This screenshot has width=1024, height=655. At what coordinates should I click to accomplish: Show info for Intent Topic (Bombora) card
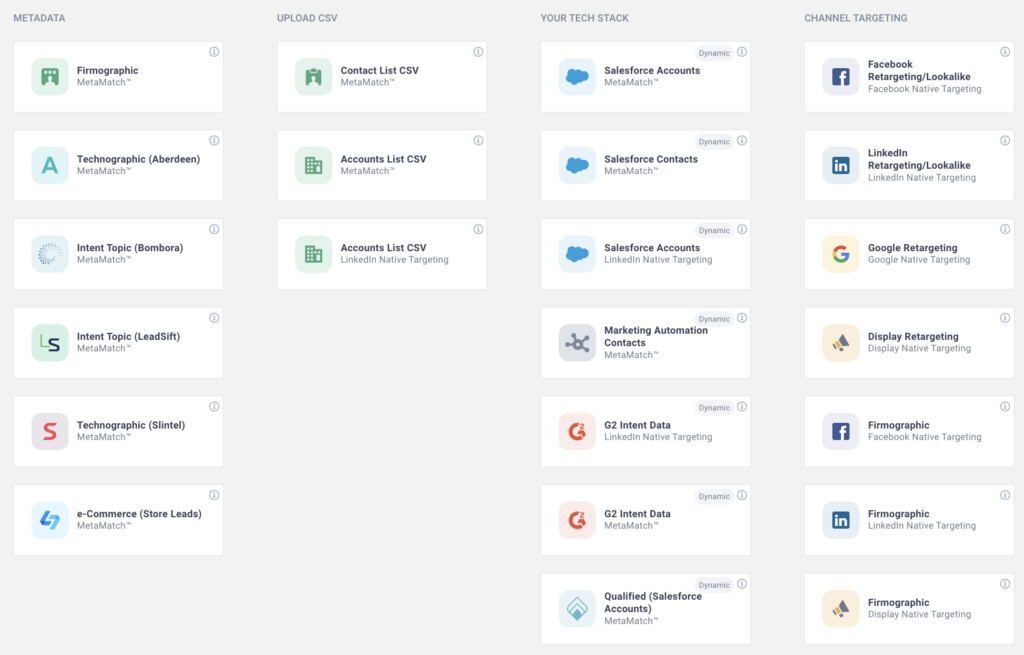coord(214,229)
